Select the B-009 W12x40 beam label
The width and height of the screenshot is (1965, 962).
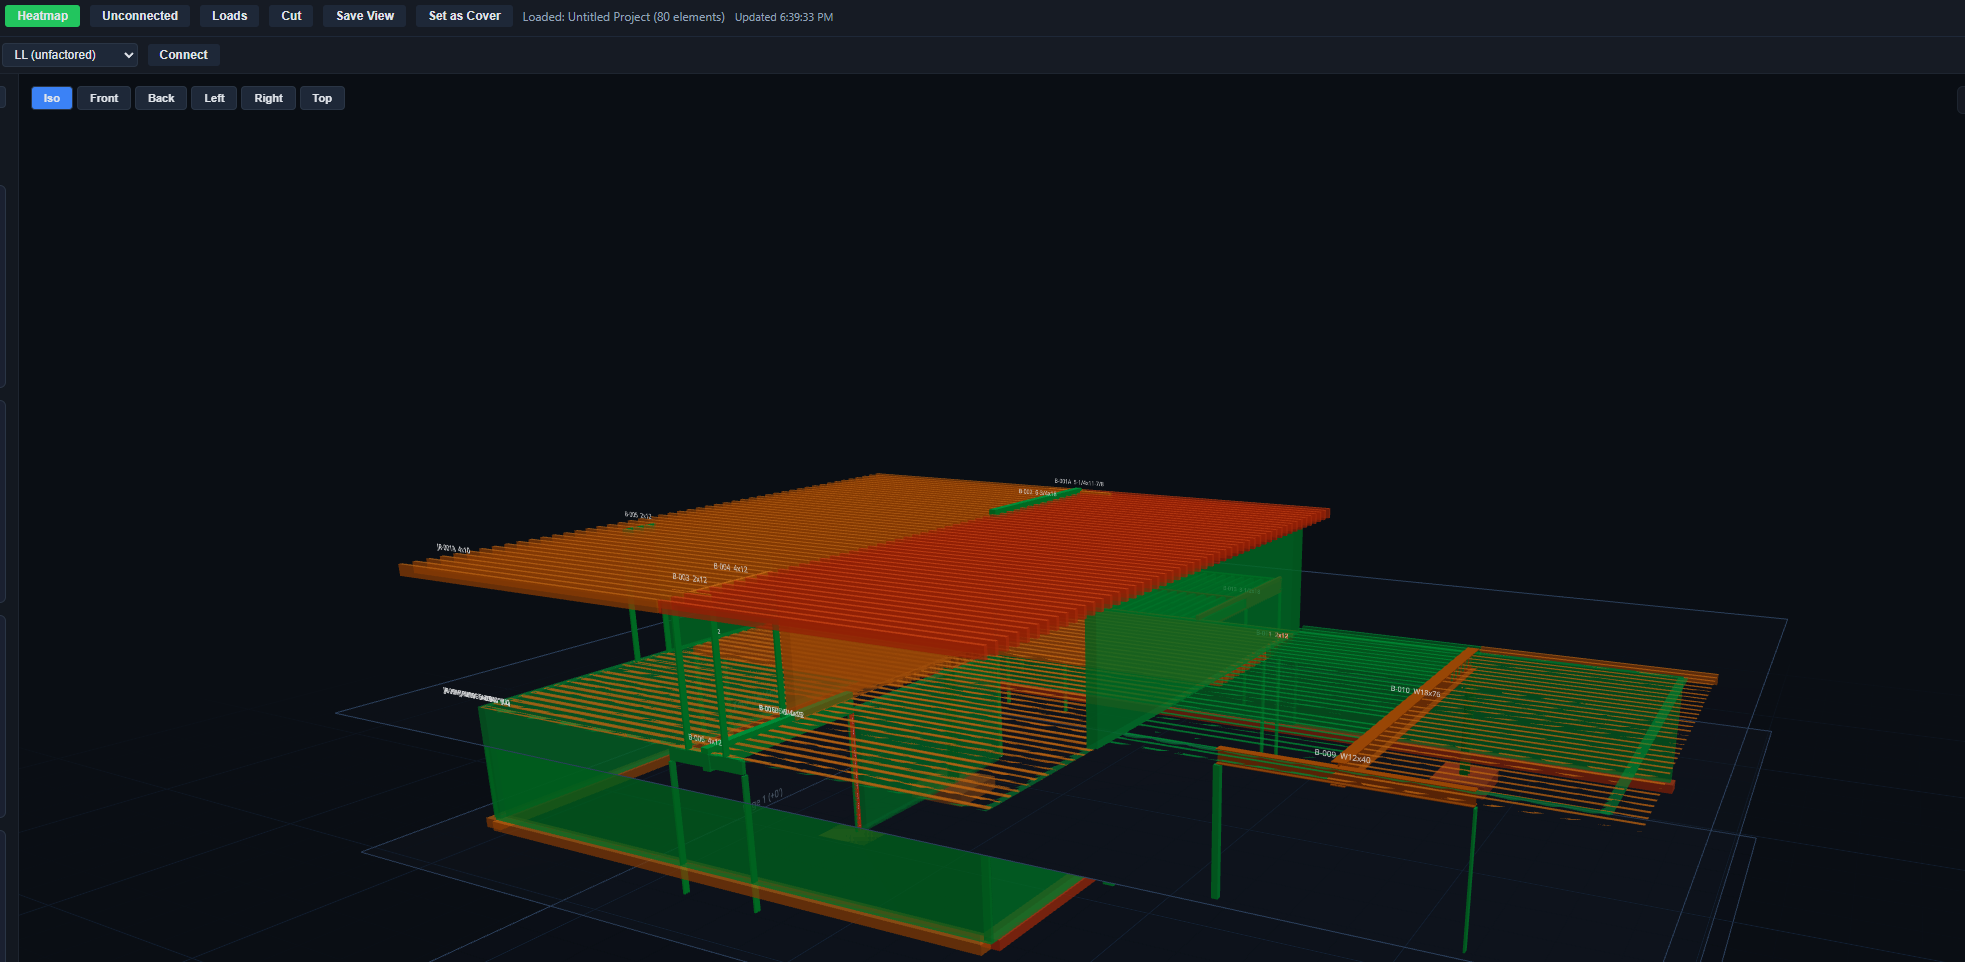click(1342, 756)
